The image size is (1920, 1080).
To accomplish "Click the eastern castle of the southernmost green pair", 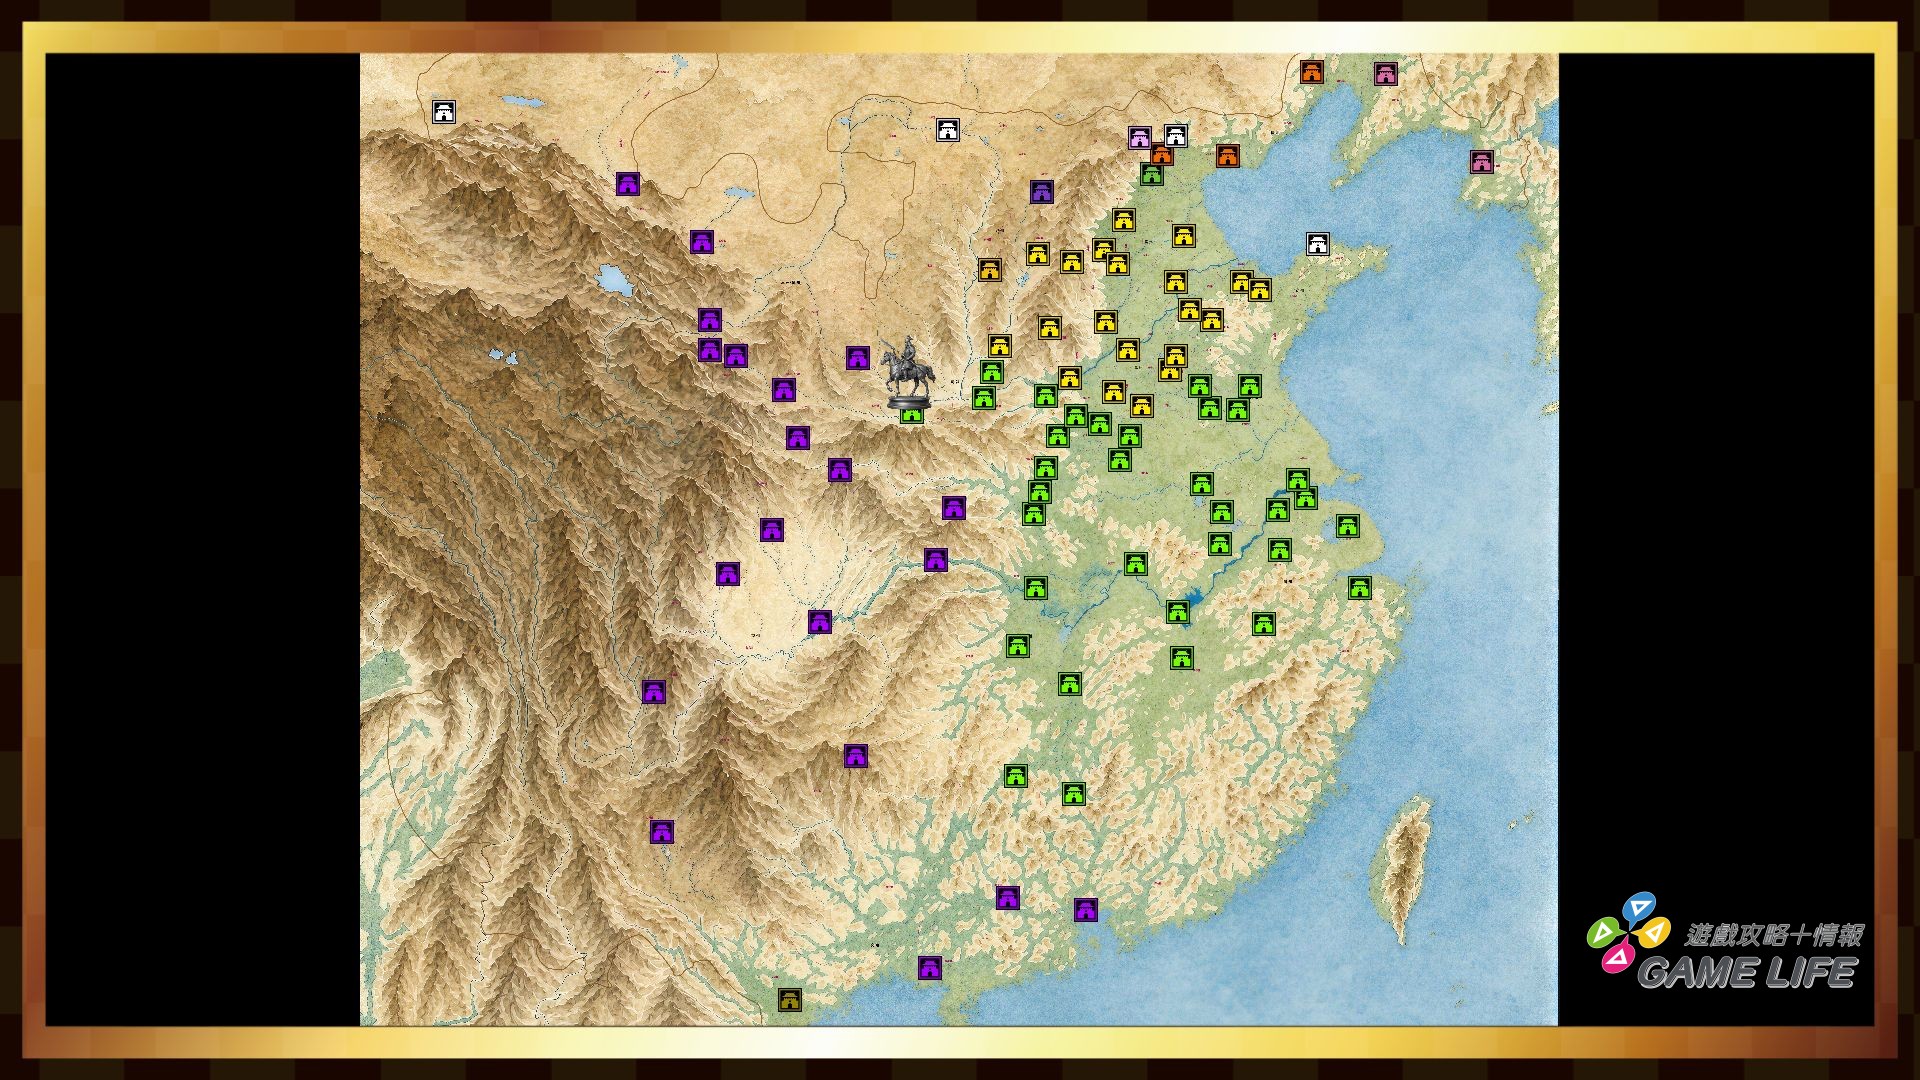I will click(x=1074, y=794).
